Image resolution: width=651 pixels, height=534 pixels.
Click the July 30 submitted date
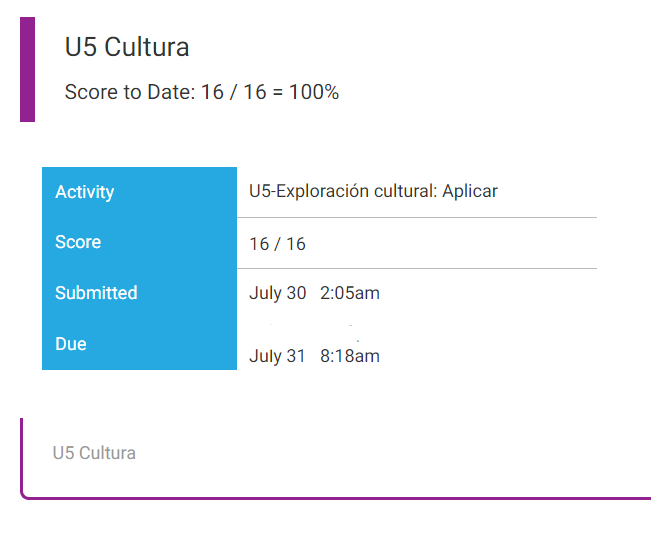(x=277, y=293)
